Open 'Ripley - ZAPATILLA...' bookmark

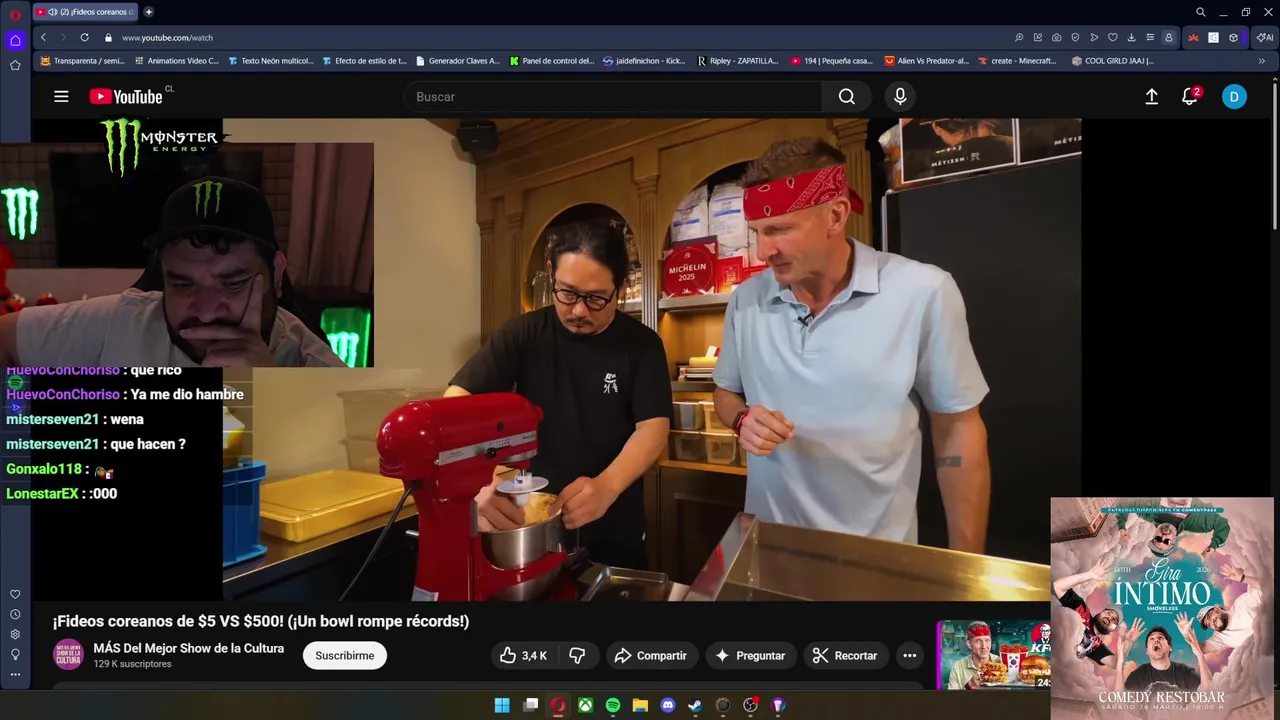point(737,61)
